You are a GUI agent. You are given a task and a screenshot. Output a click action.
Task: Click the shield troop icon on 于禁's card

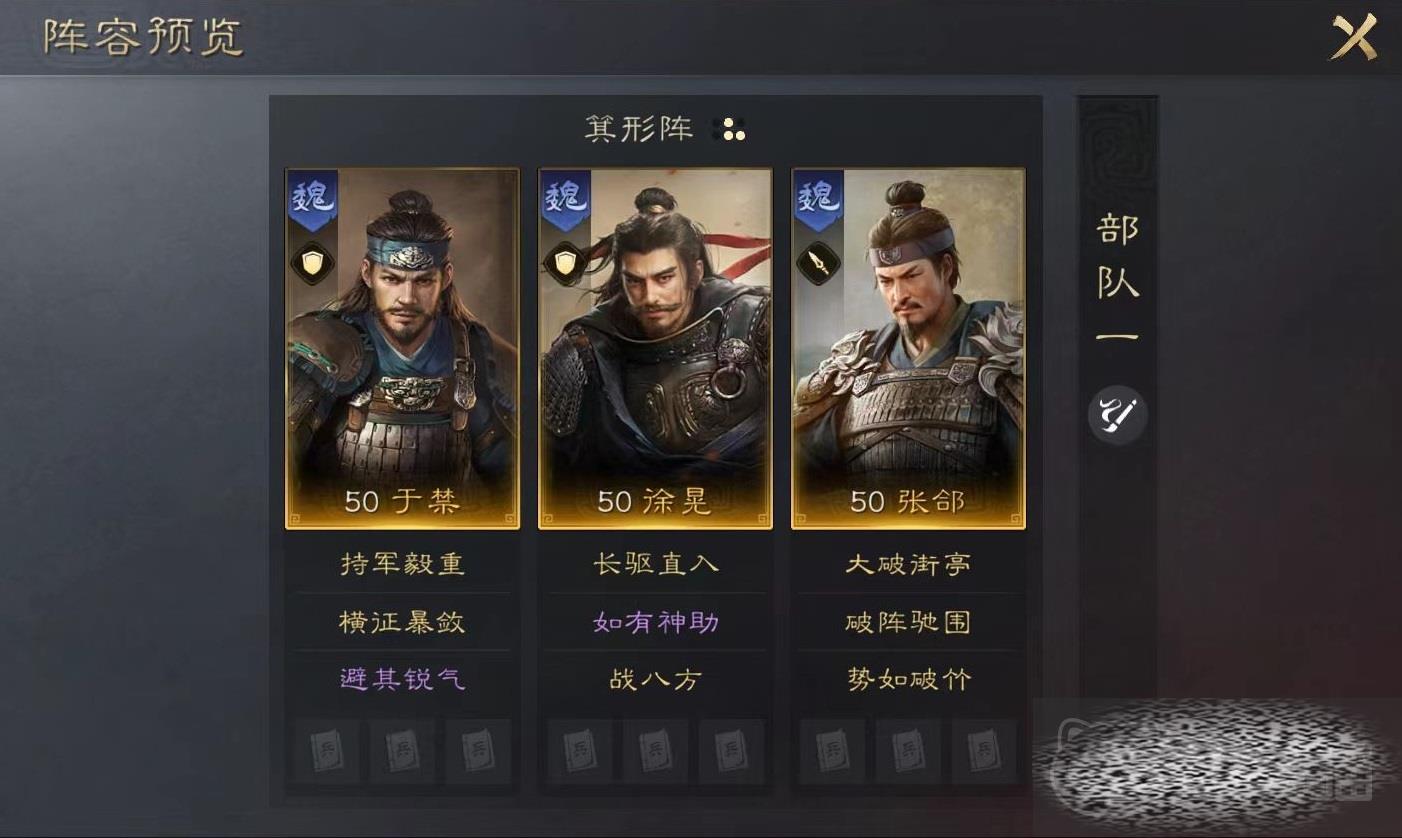[x=311, y=264]
